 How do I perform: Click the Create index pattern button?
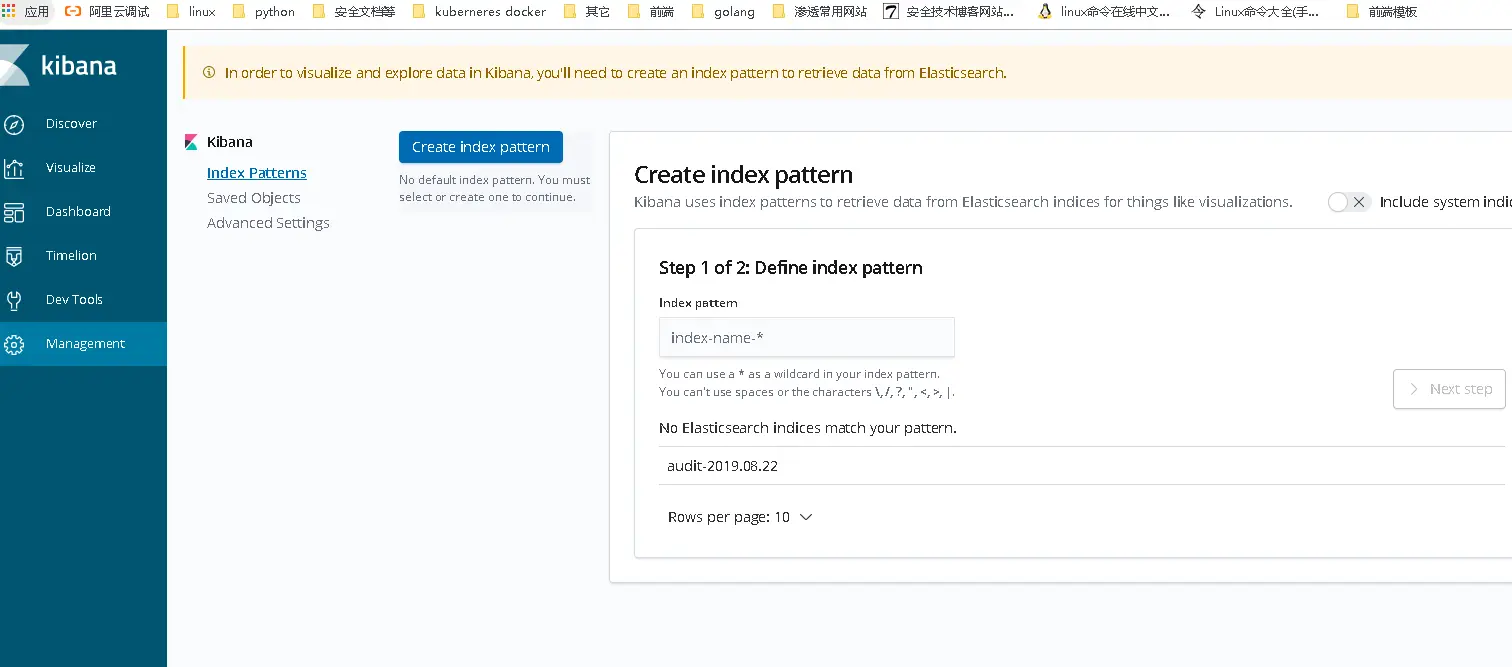point(481,147)
